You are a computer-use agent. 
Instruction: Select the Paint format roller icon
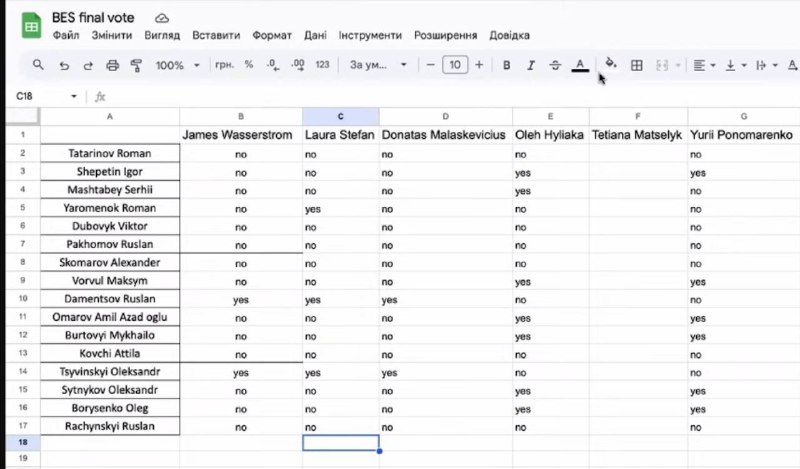click(136, 65)
